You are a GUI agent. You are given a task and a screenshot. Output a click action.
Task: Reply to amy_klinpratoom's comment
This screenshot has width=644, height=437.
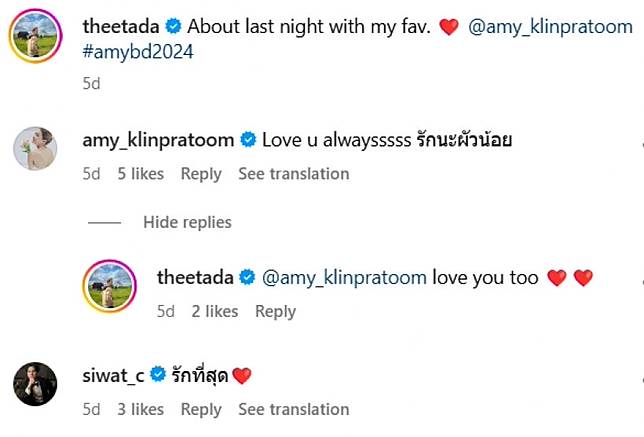pos(201,174)
